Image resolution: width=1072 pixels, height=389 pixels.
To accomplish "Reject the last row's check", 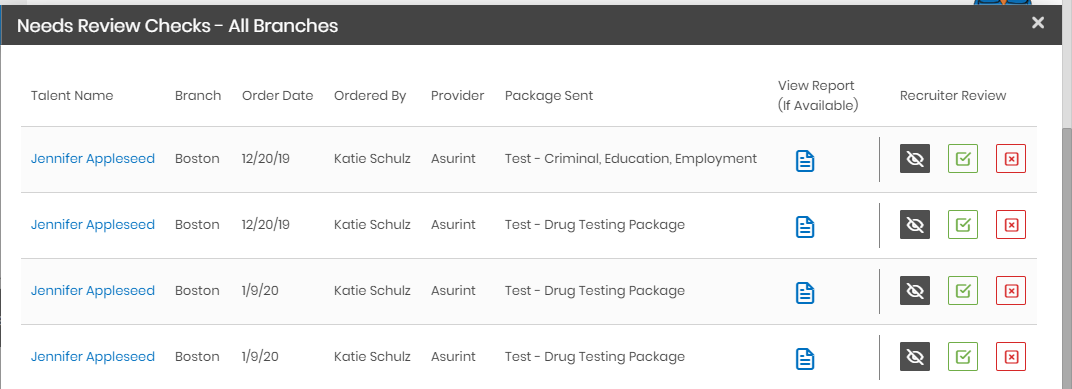I will click(1010, 356).
